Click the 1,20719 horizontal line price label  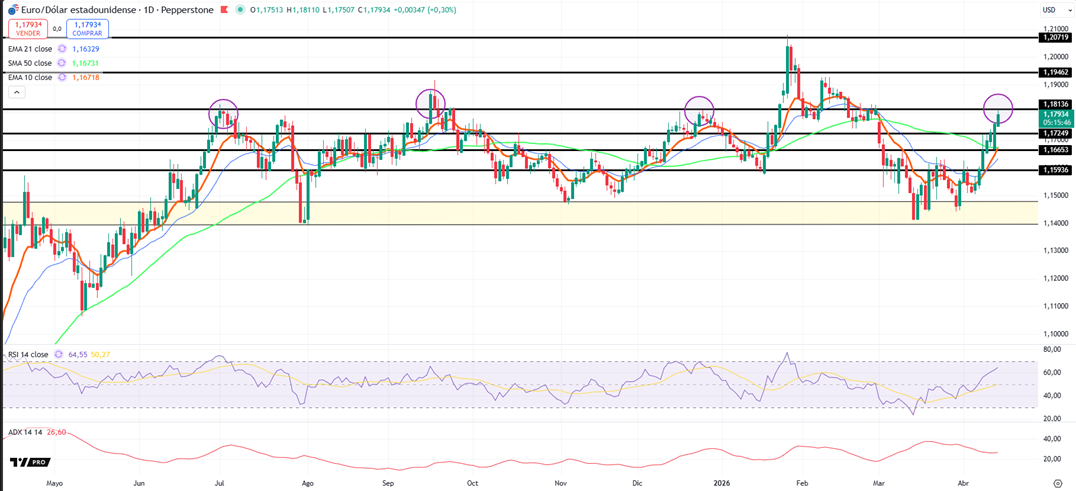(x=1055, y=37)
